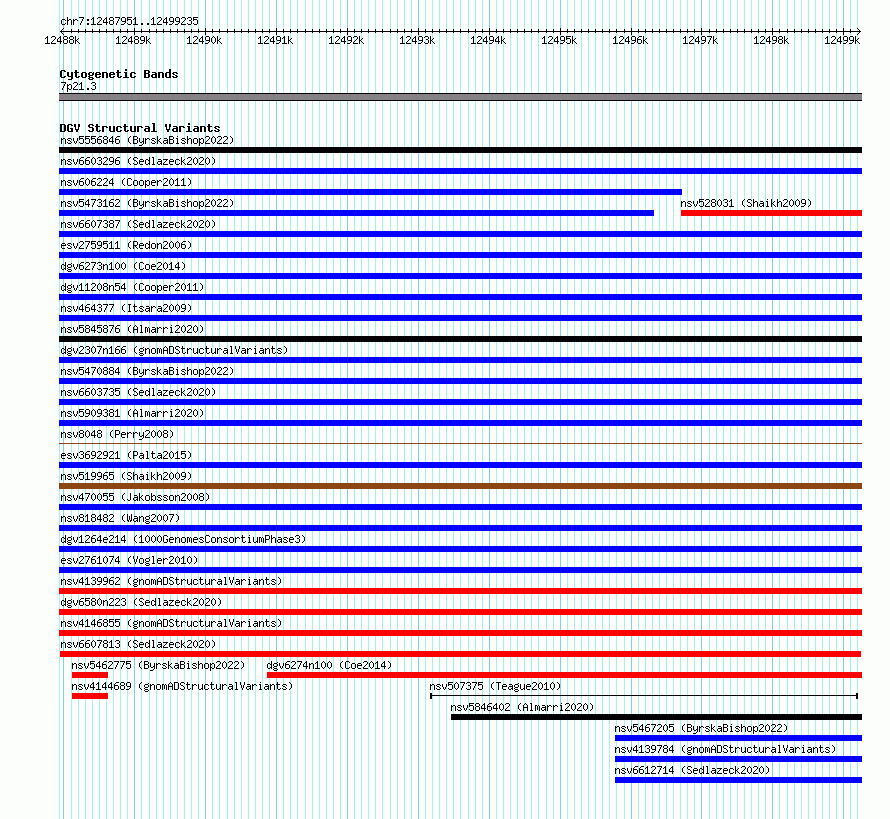Click the nsv818482 (Wang2007) label
This screenshot has width=890, height=819.
120,518
